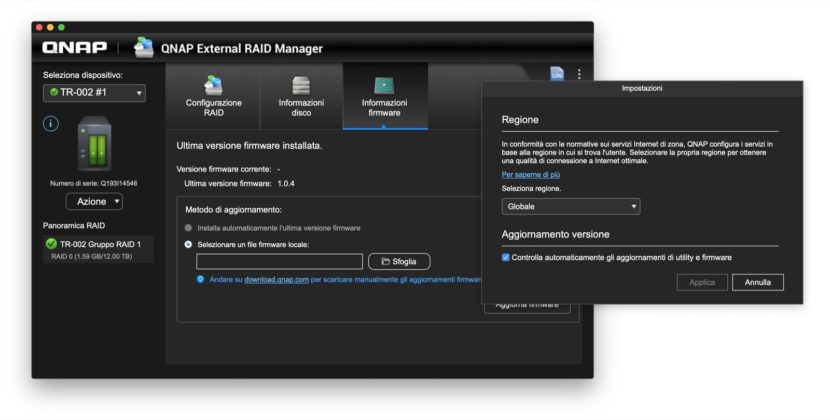Click green check icon of RAID group
830x420 pixels.
pyautogui.click(x=51, y=244)
